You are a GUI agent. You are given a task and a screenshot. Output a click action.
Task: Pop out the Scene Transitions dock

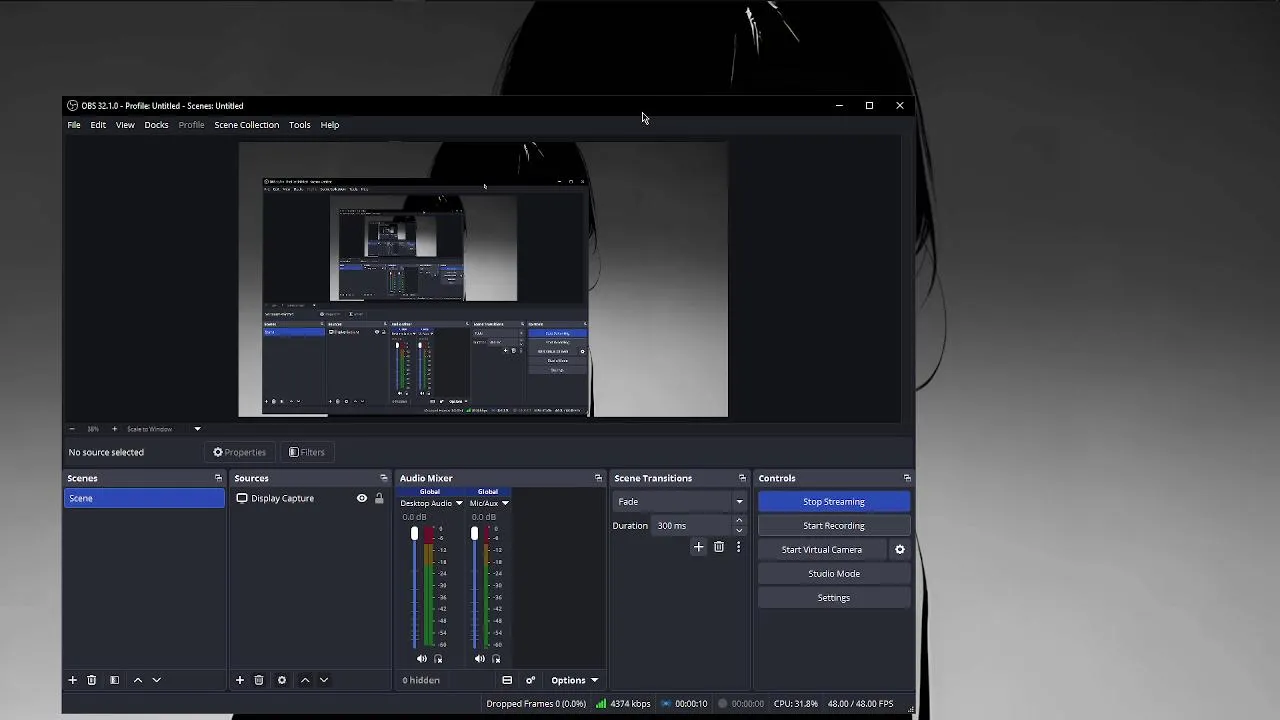click(742, 478)
